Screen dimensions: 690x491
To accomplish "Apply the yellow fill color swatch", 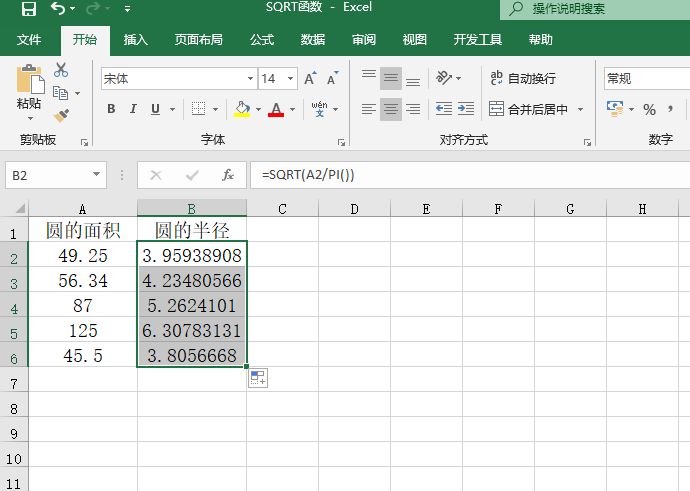I will 241,109.
